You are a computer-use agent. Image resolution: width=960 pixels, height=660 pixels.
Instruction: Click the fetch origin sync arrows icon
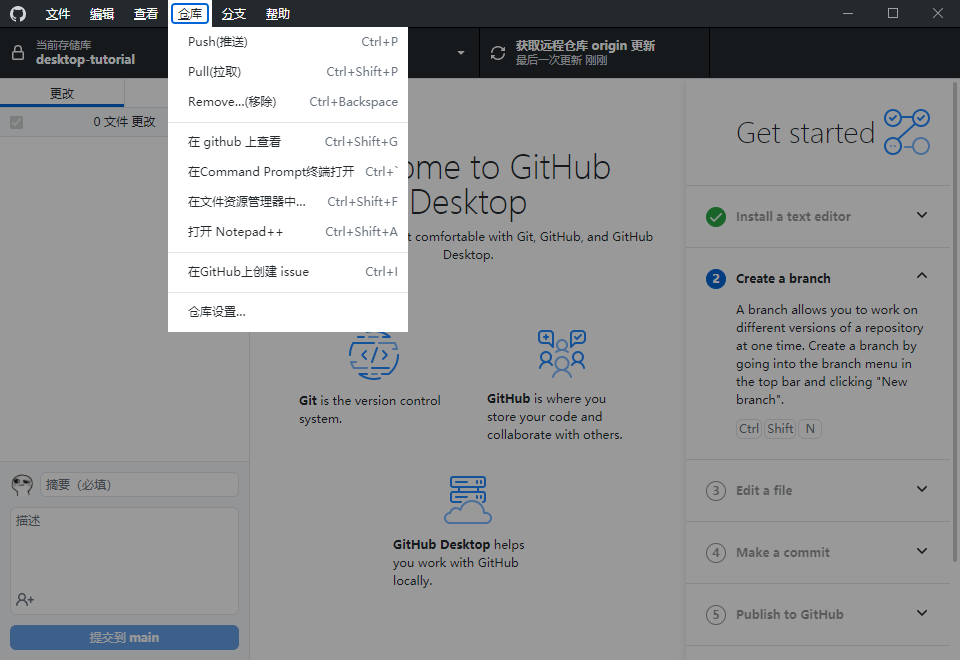(498, 53)
